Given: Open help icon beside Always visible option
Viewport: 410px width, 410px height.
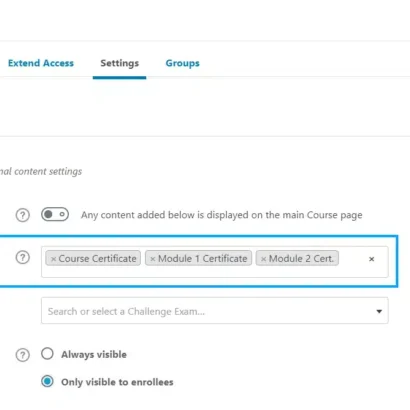Looking at the screenshot, I should (x=23, y=355).
